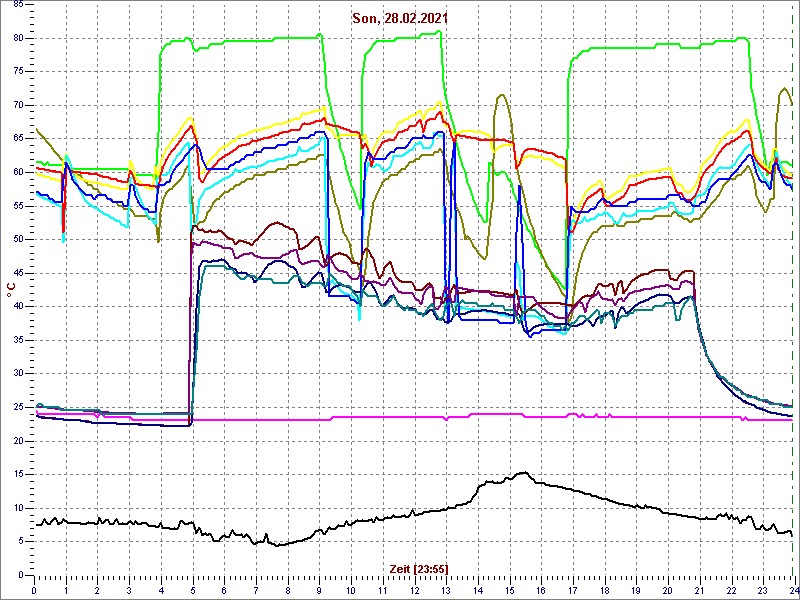Click the '°C' temperature axis unit label
Viewport: 800px width, 600px height.
[x=10, y=292]
